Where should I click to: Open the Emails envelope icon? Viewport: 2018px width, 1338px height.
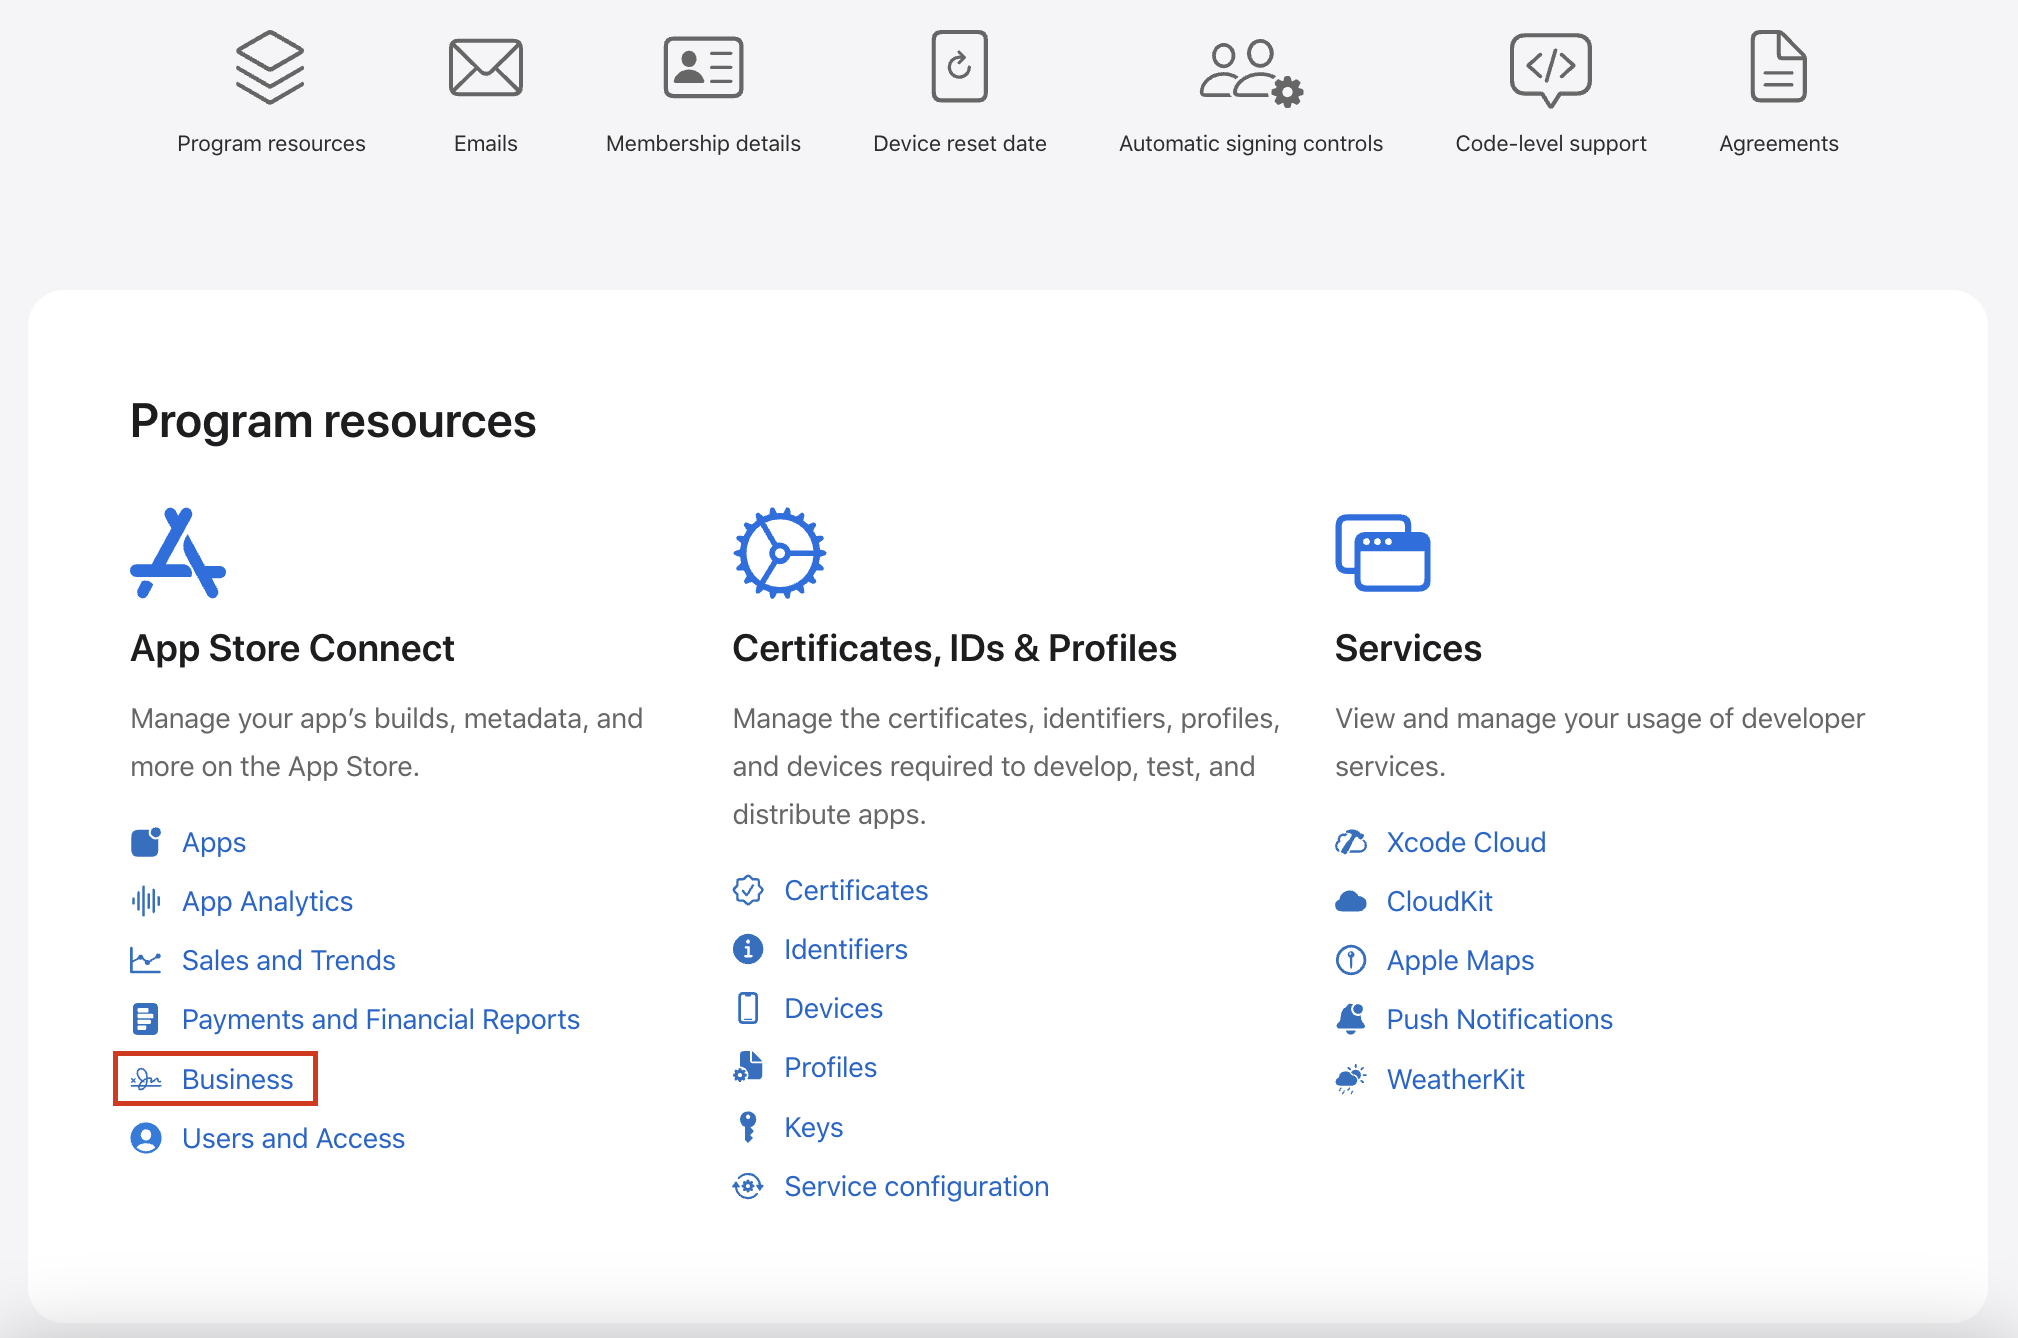tap(485, 67)
